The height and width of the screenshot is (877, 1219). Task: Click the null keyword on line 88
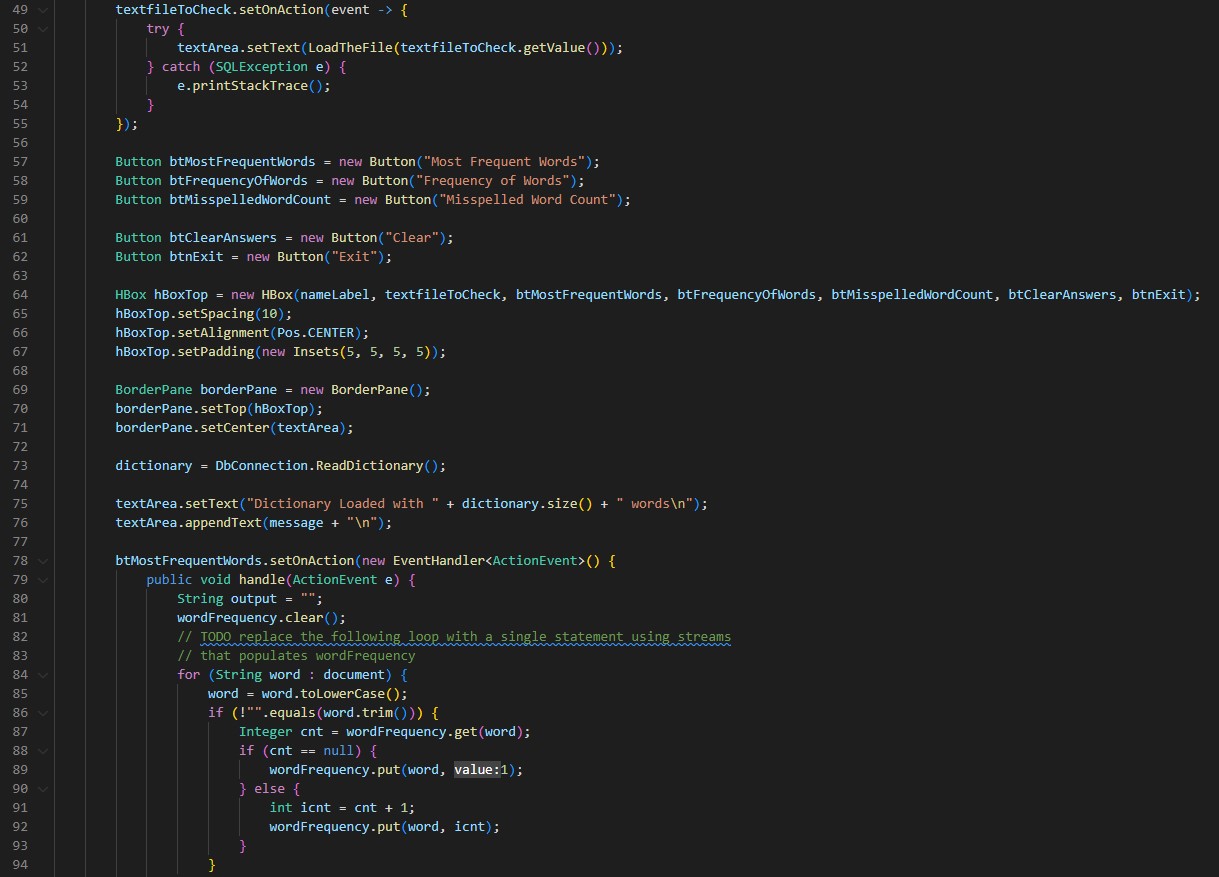pos(339,751)
